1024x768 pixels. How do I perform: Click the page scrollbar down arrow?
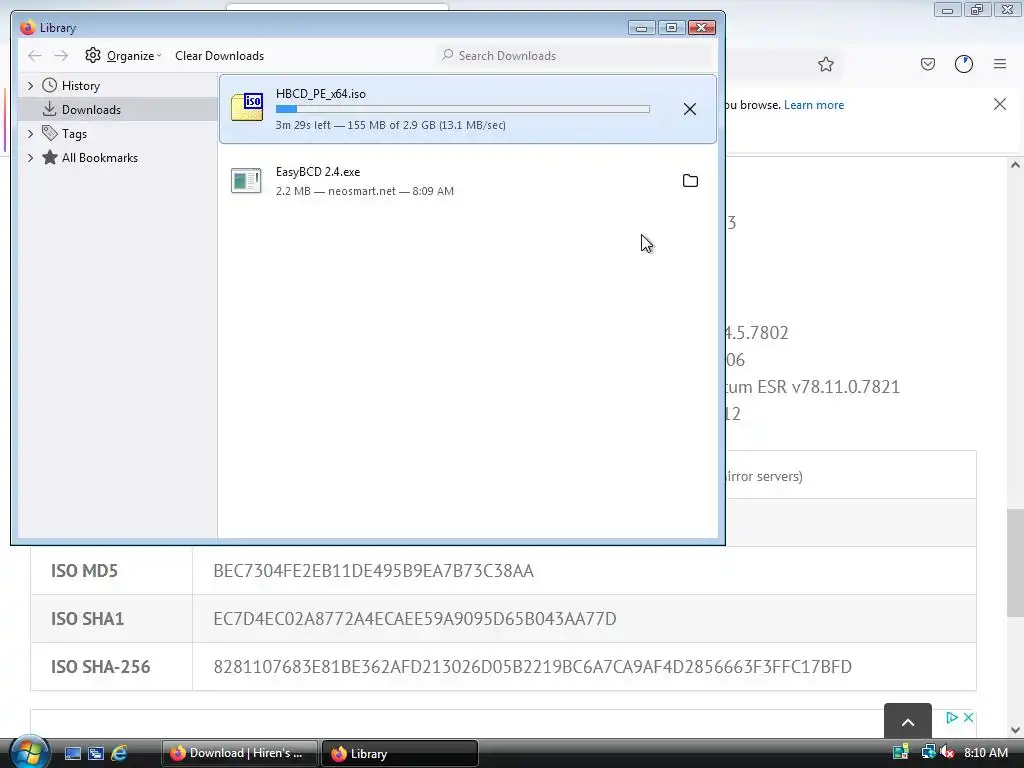coord(1015,730)
